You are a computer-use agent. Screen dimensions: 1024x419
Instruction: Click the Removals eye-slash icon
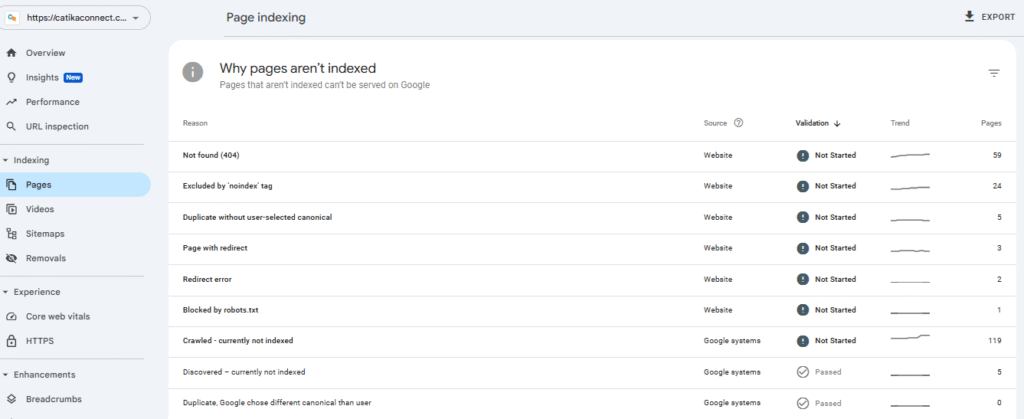11,258
